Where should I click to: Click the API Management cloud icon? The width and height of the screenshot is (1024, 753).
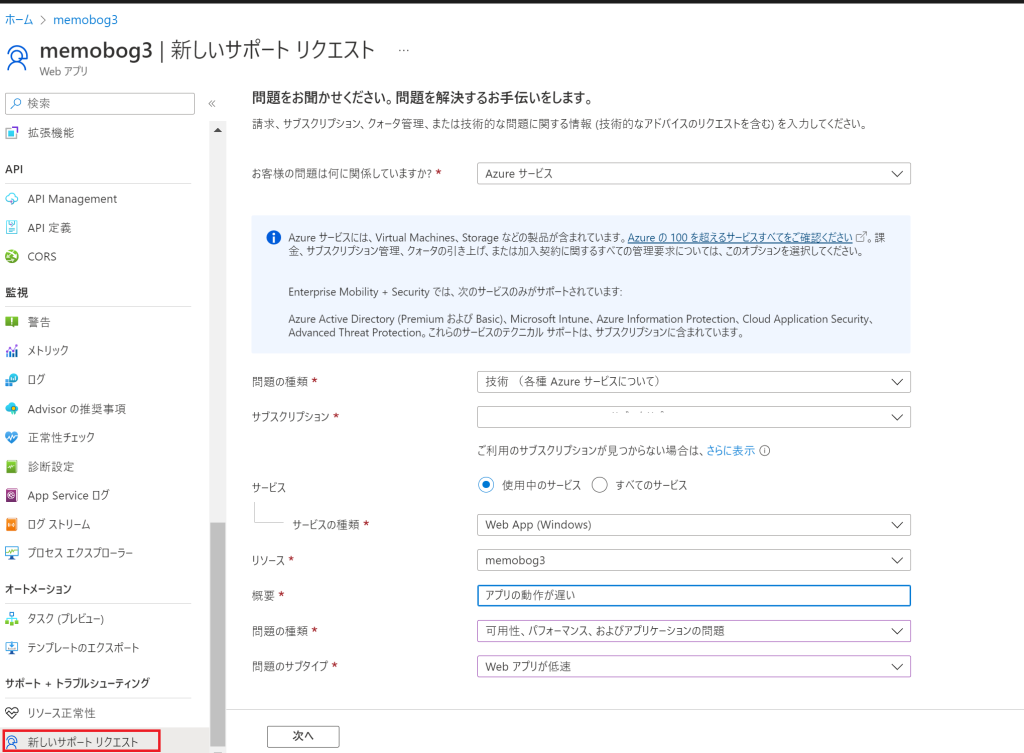[12, 199]
